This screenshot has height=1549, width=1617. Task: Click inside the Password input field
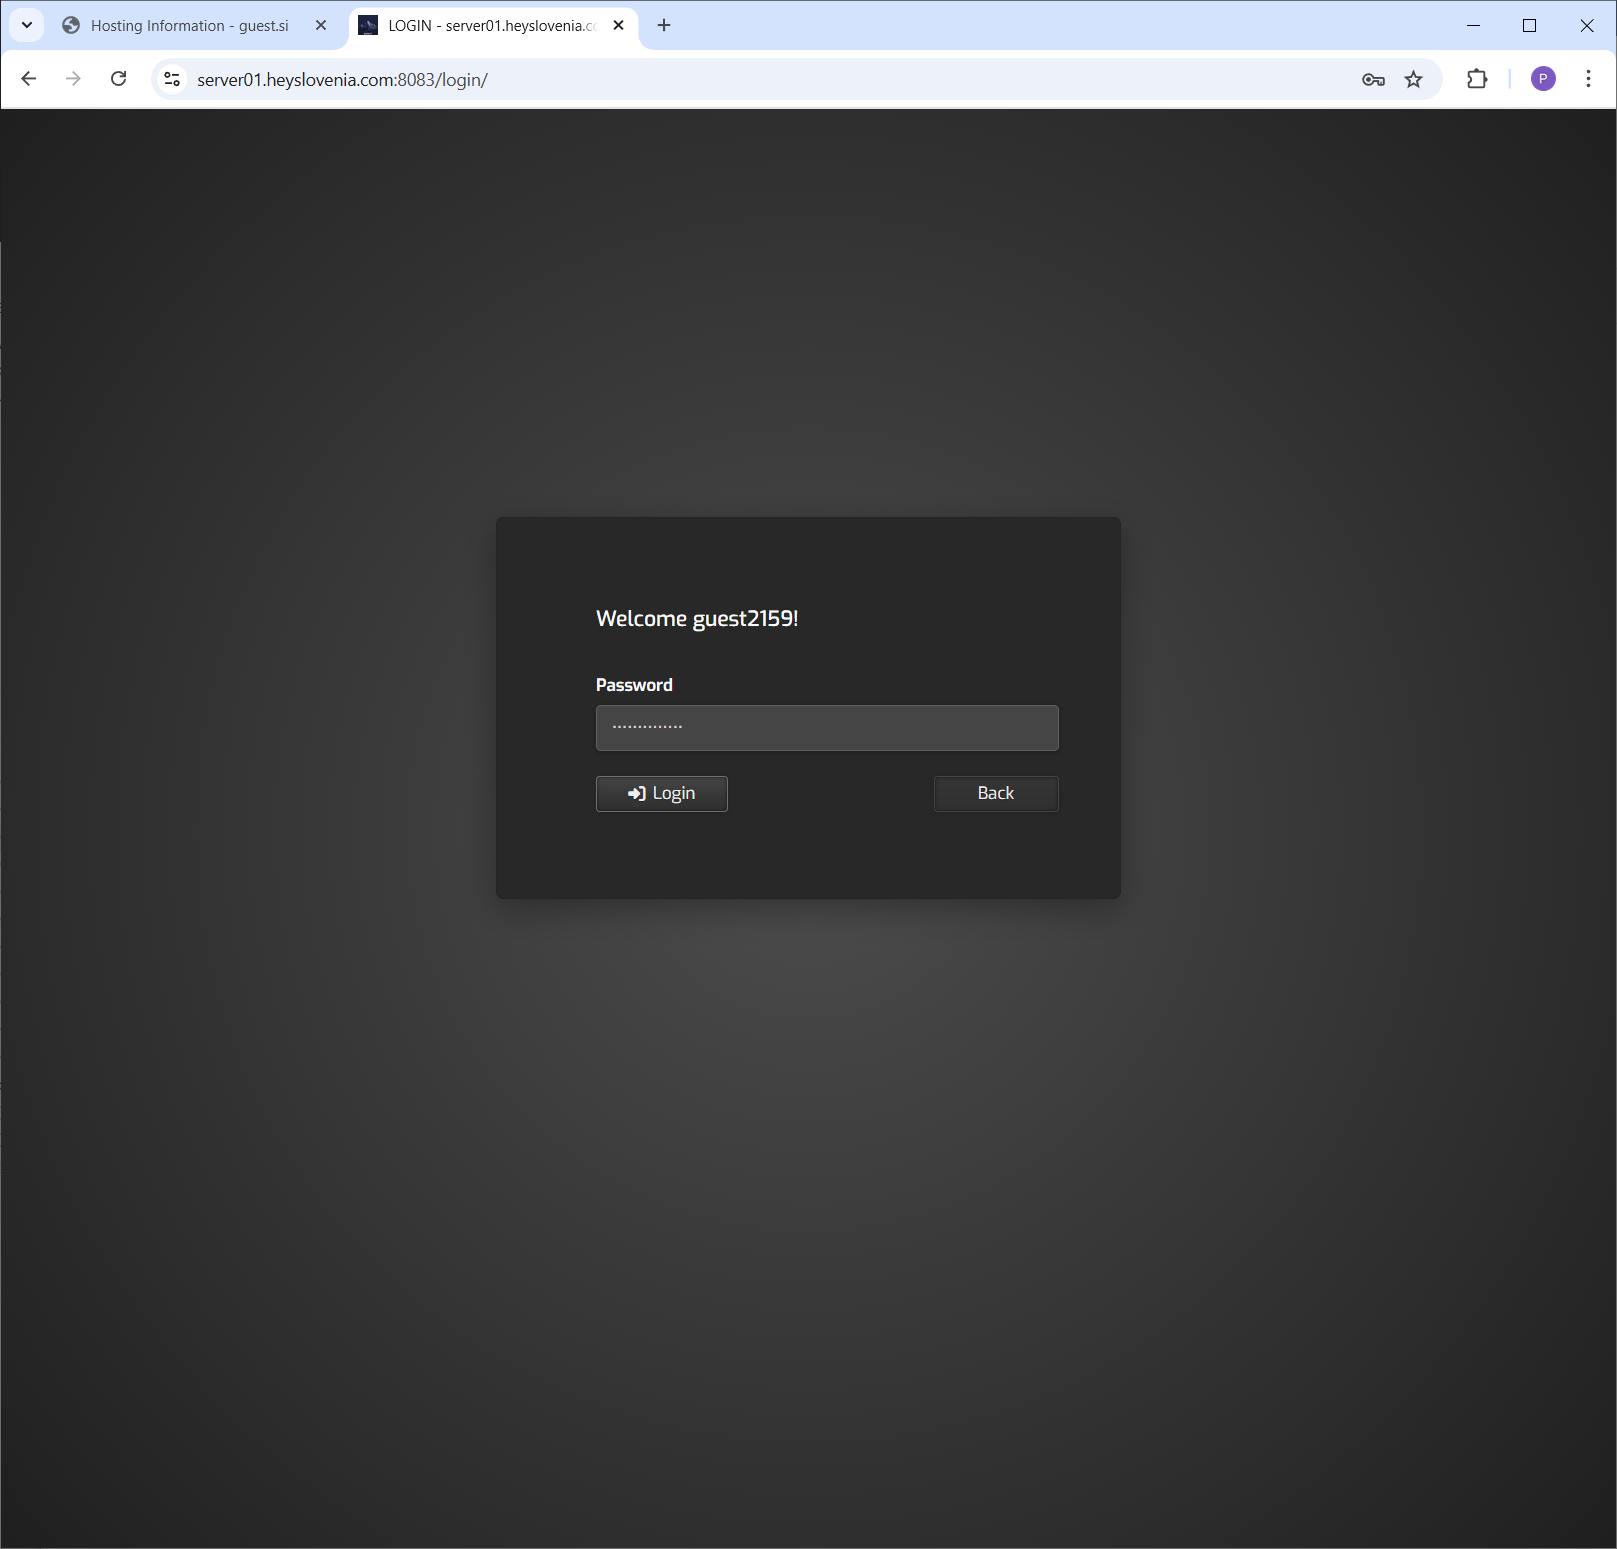[x=826, y=727]
